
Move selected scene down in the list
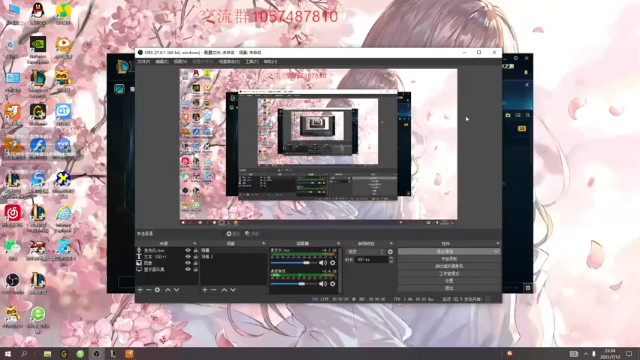pos(233,290)
